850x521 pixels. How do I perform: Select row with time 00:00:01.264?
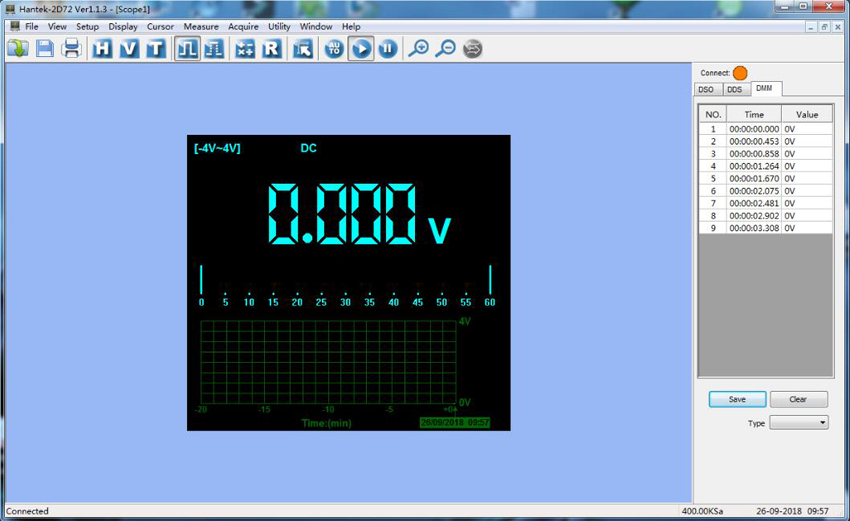point(765,166)
